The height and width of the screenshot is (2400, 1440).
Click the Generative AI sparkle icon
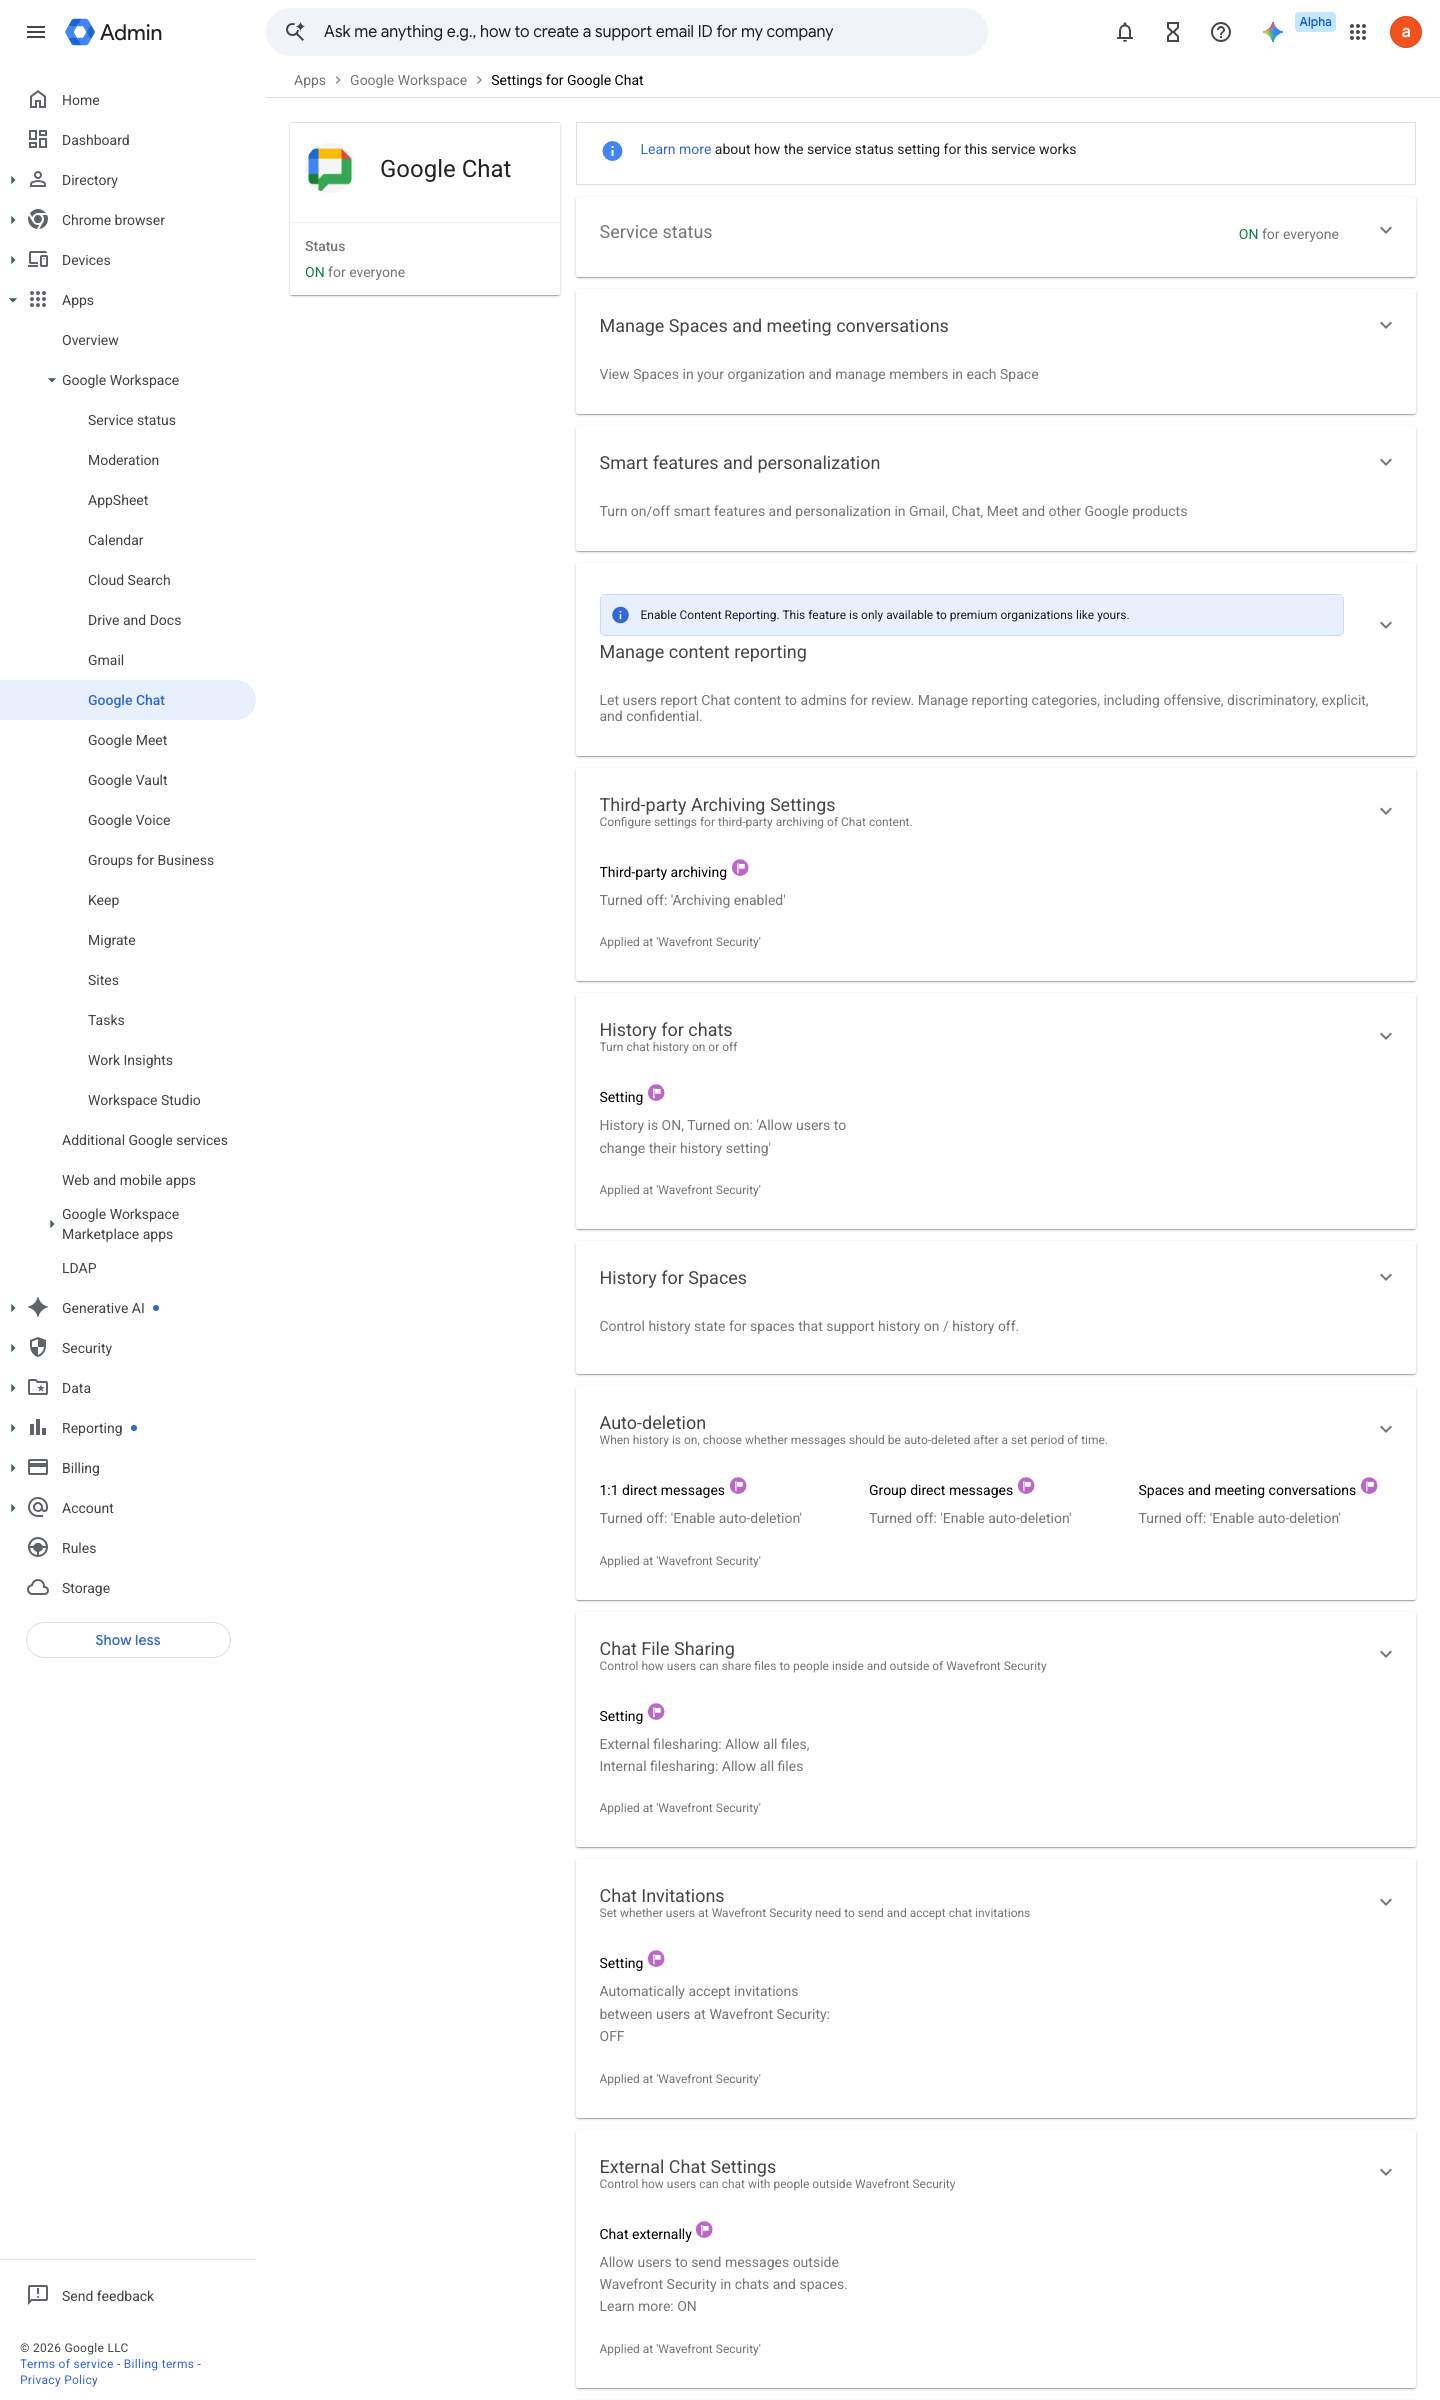38,1308
